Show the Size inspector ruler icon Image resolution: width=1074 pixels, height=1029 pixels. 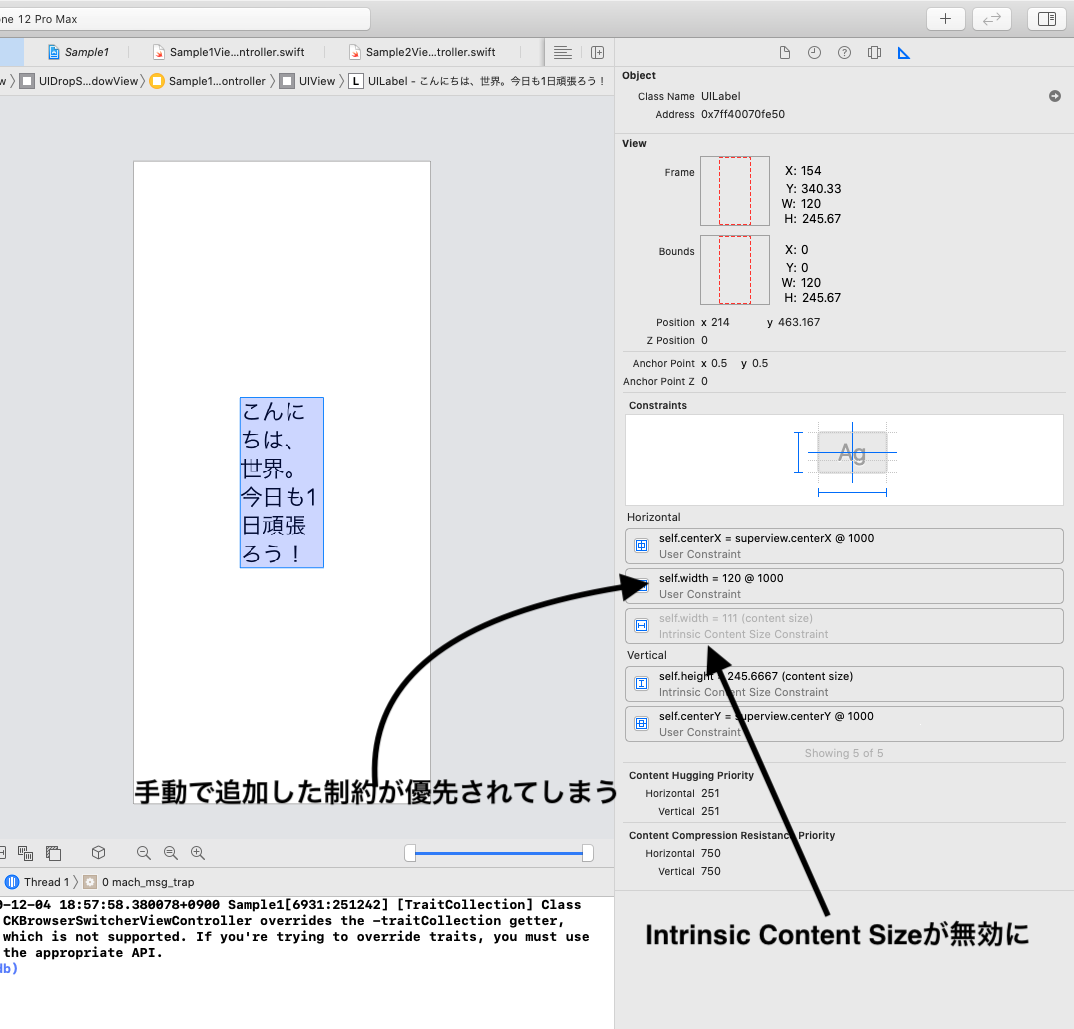coord(904,53)
